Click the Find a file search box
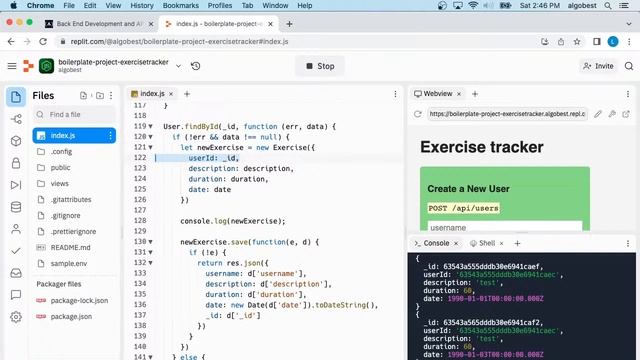This screenshot has width=640, height=360. (75, 115)
